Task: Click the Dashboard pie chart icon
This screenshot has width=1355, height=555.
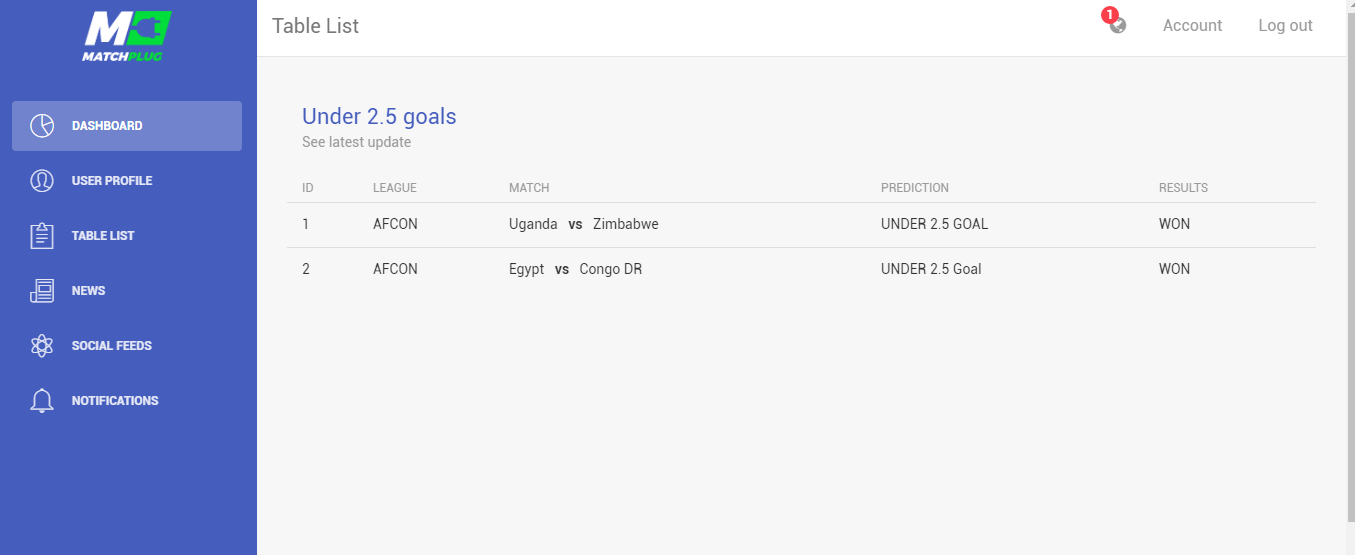Action: [x=42, y=126]
